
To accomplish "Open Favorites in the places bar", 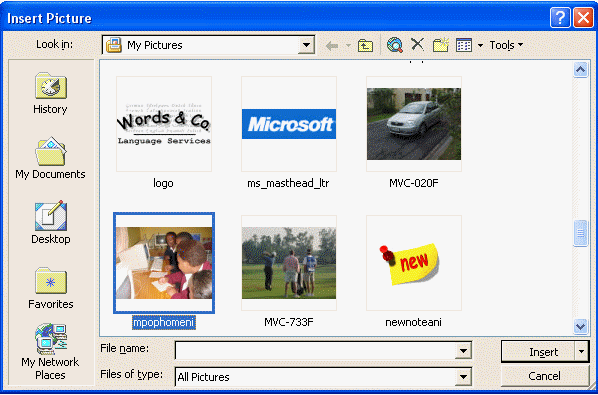I will click(51, 288).
